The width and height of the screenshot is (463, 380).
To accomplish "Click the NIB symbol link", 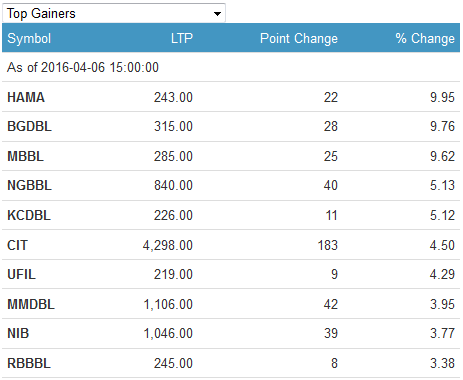I will (x=18, y=333).
